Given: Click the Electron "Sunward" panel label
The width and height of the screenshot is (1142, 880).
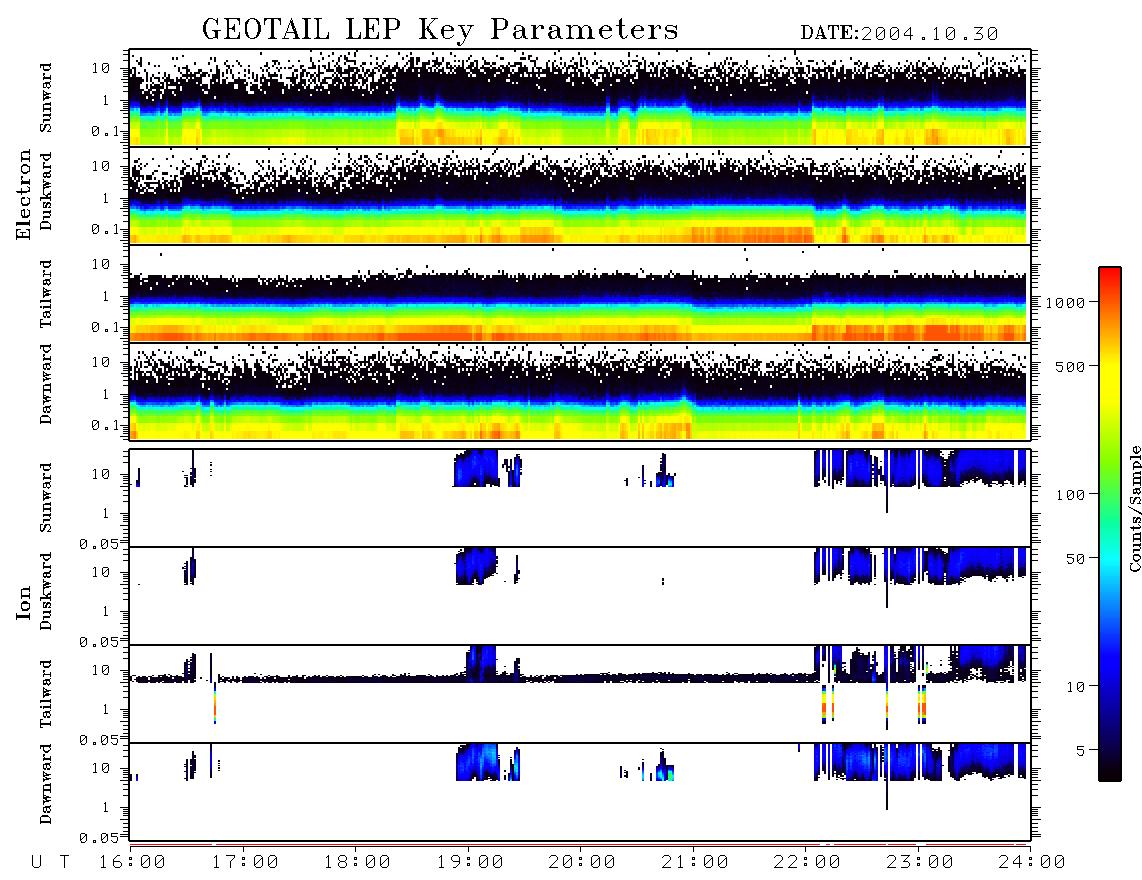Looking at the screenshot, I should tap(46, 98).
